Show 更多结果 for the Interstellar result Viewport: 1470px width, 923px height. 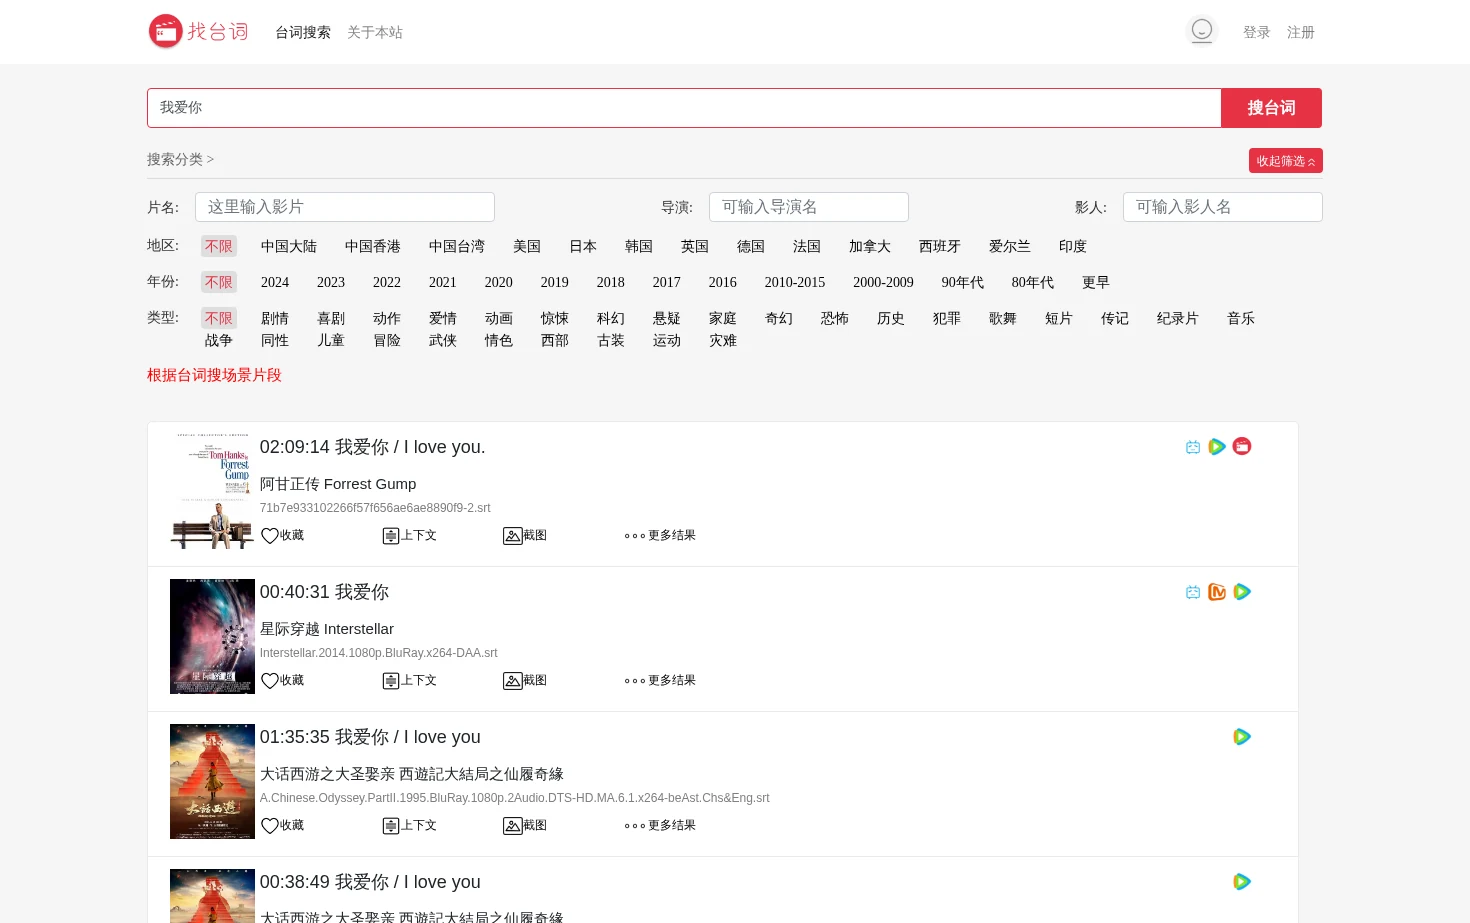pos(660,681)
